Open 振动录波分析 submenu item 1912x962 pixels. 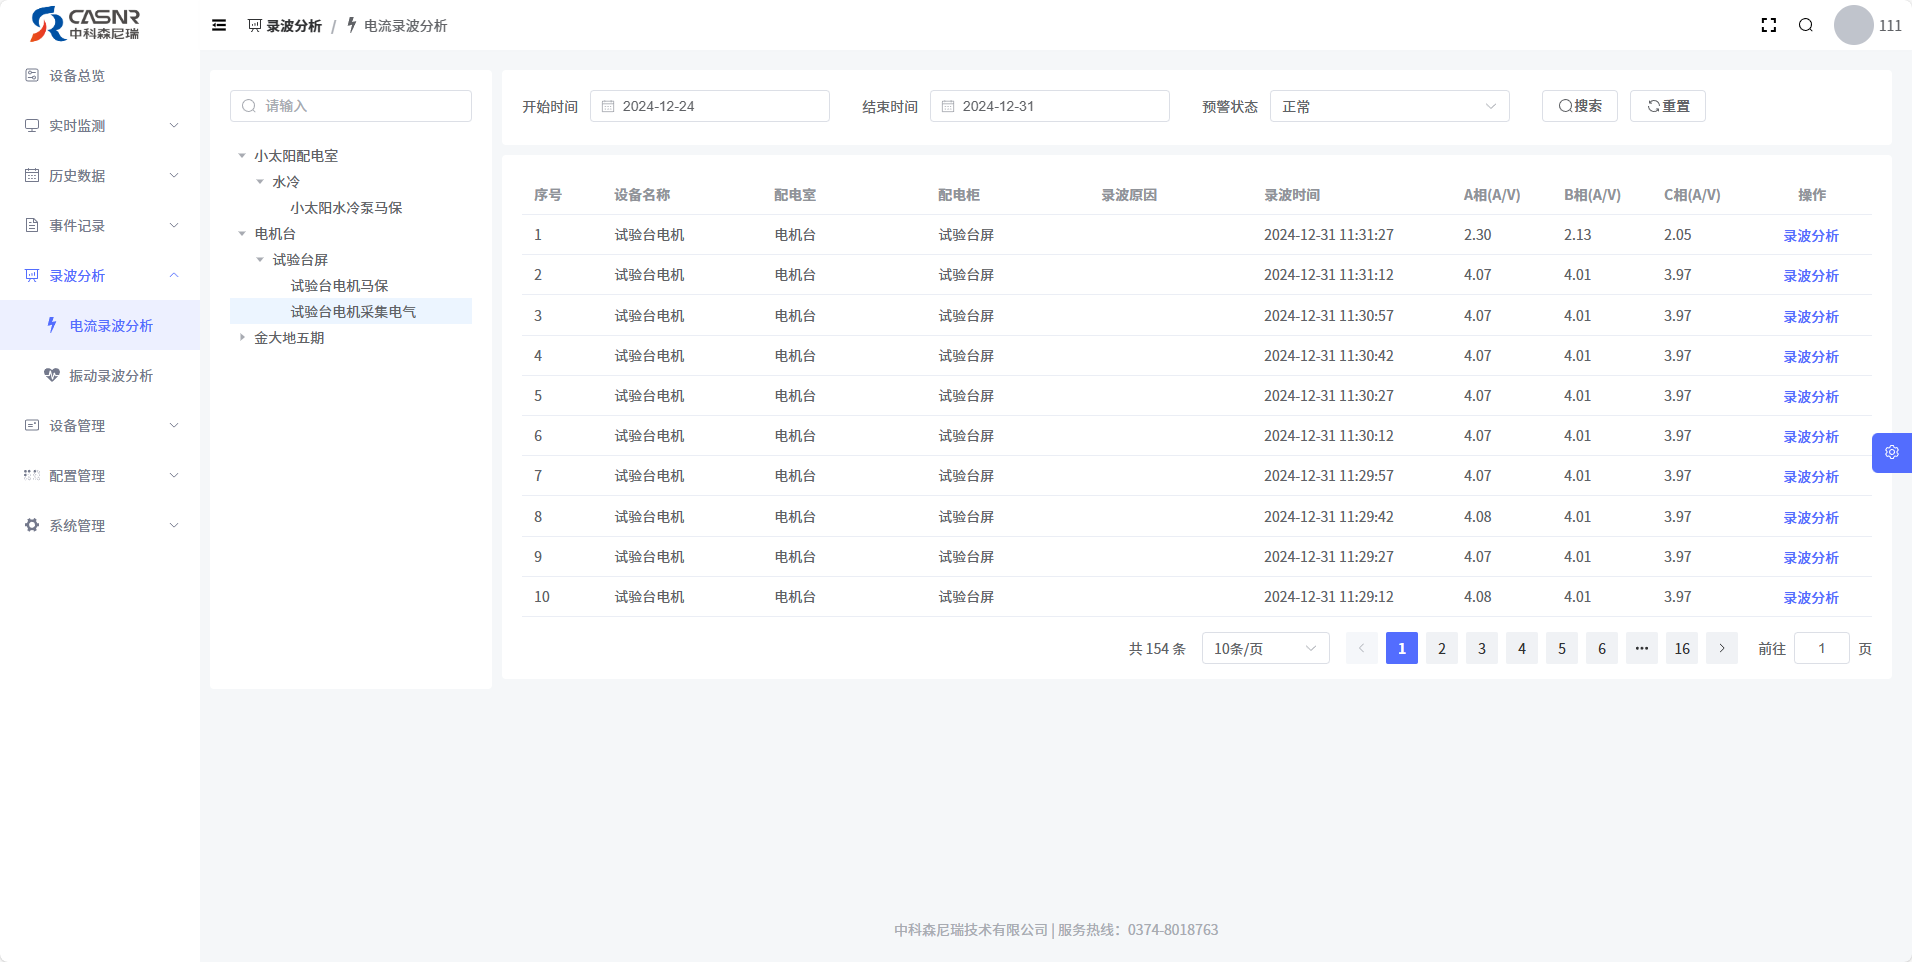coord(100,375)
